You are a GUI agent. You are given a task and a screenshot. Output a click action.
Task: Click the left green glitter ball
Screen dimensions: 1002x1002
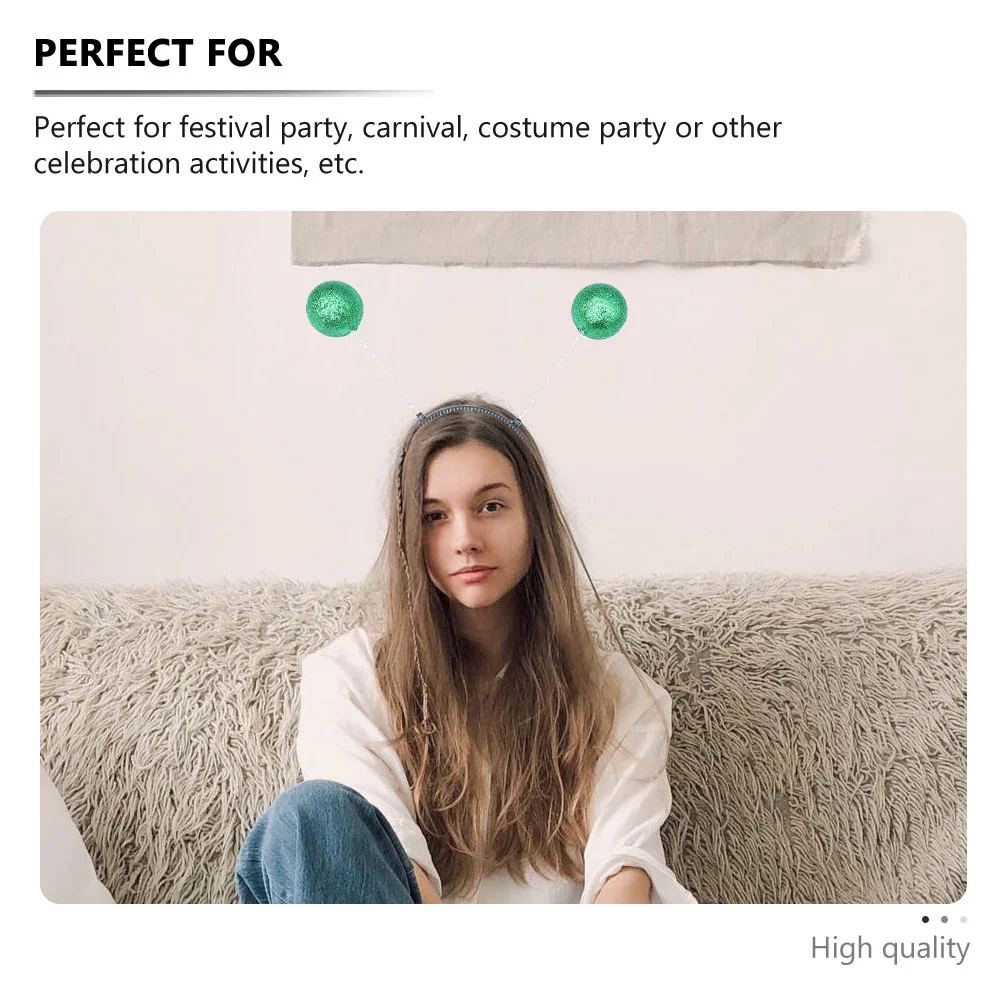point(334,309)
